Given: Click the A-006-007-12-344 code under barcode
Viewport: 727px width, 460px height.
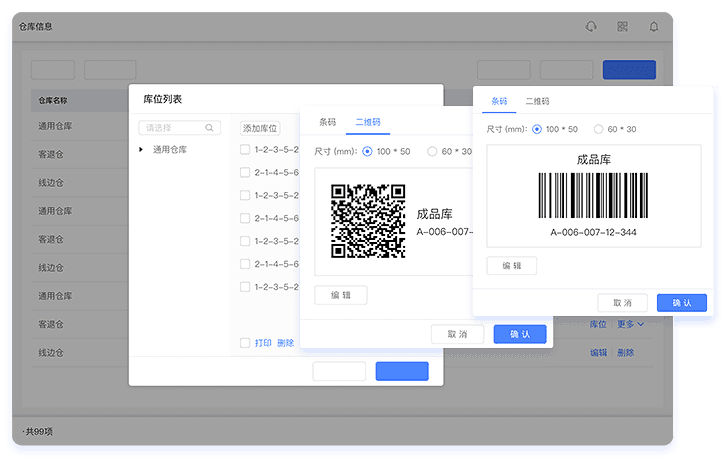Looking at the screenshot, I should pyautogui.click(x=593, y=232).
